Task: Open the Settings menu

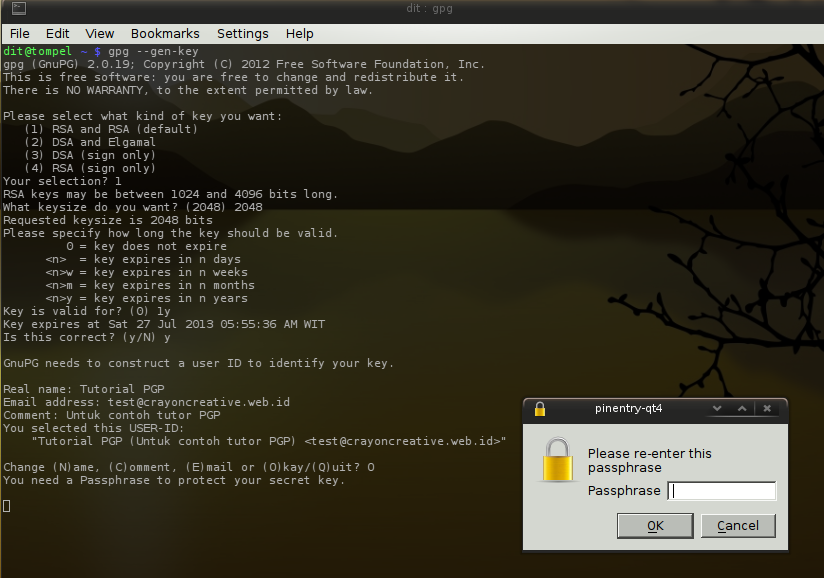Action: point(242,34)
